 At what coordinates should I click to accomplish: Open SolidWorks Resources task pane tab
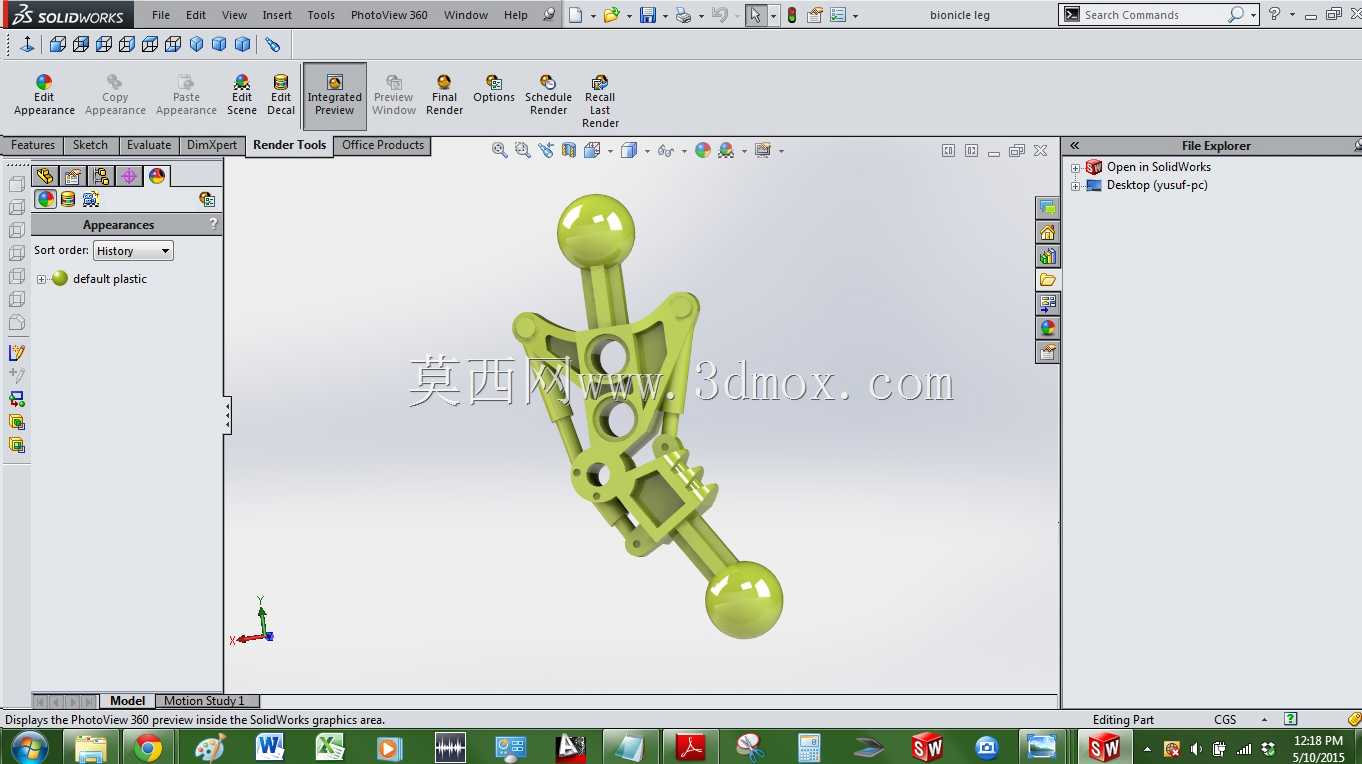pos(1047,232)
